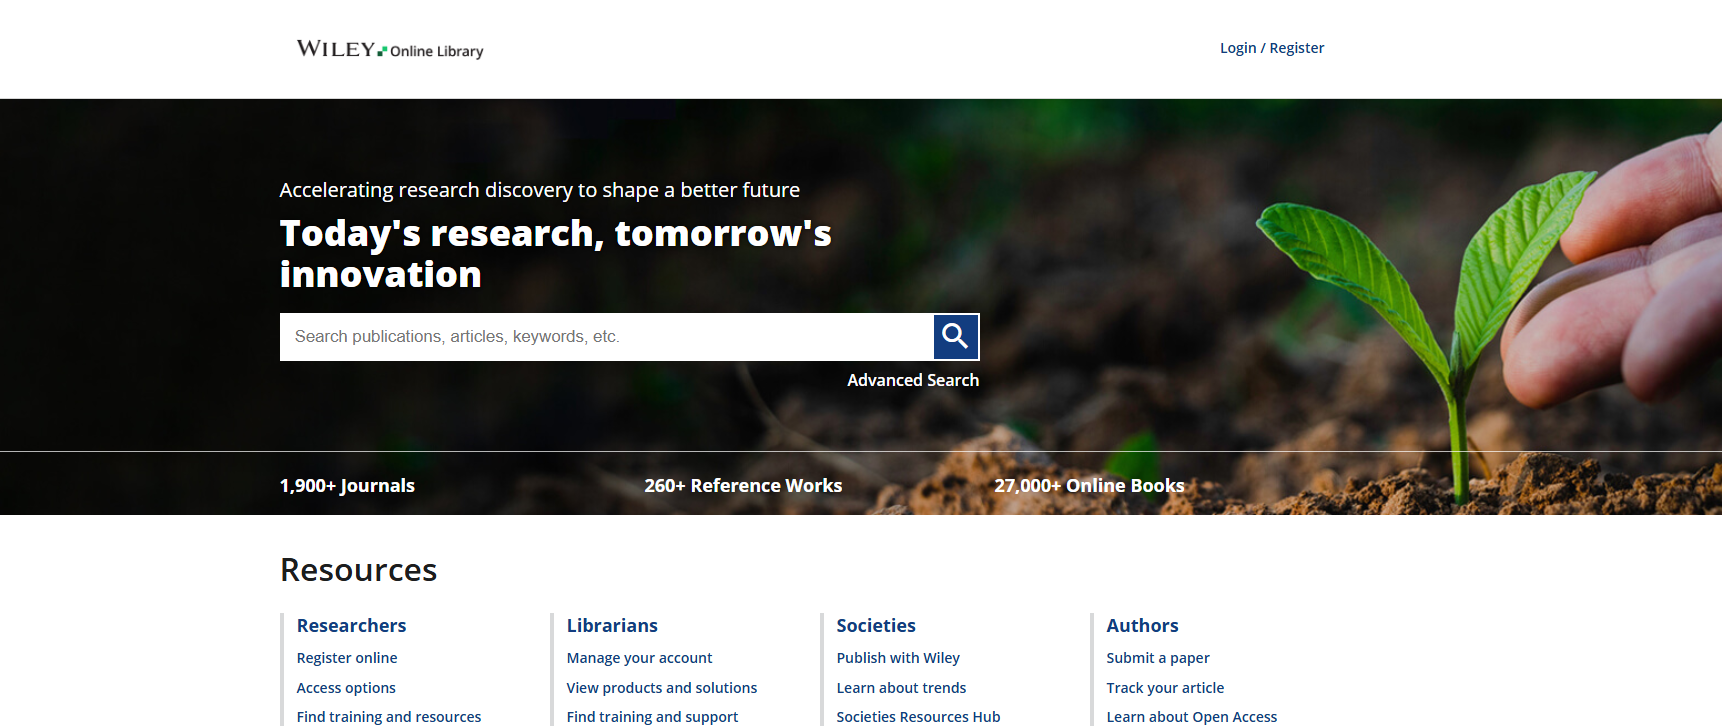
Task: Select the 260+ Reference Works link
Action: point(743,485)
